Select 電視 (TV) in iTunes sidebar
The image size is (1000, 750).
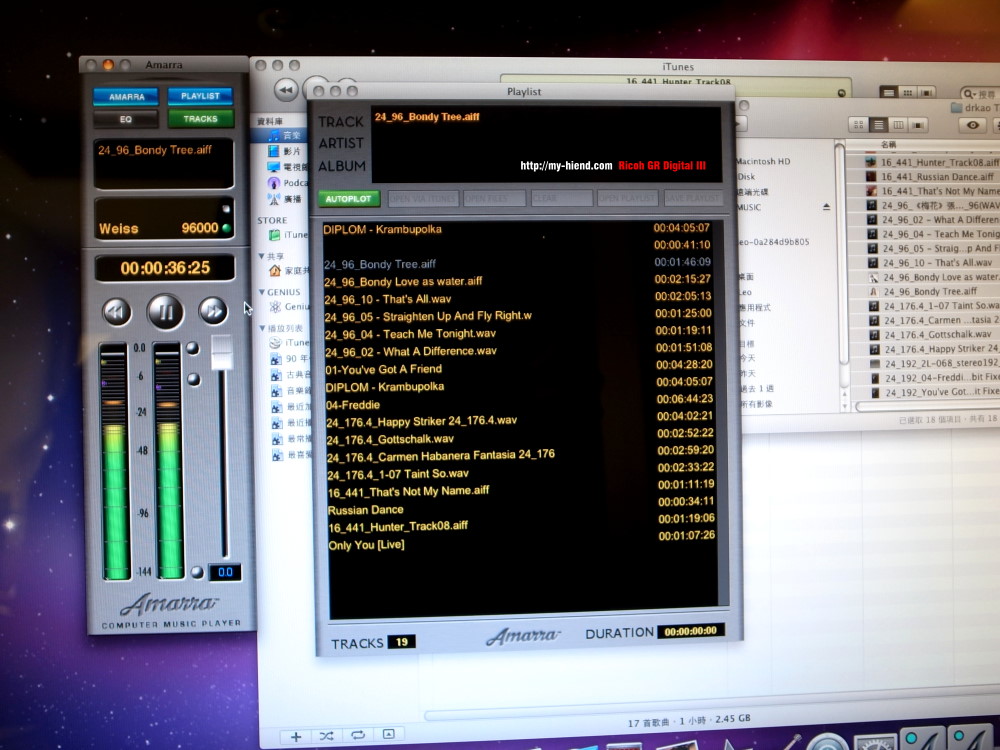(286, 167)
